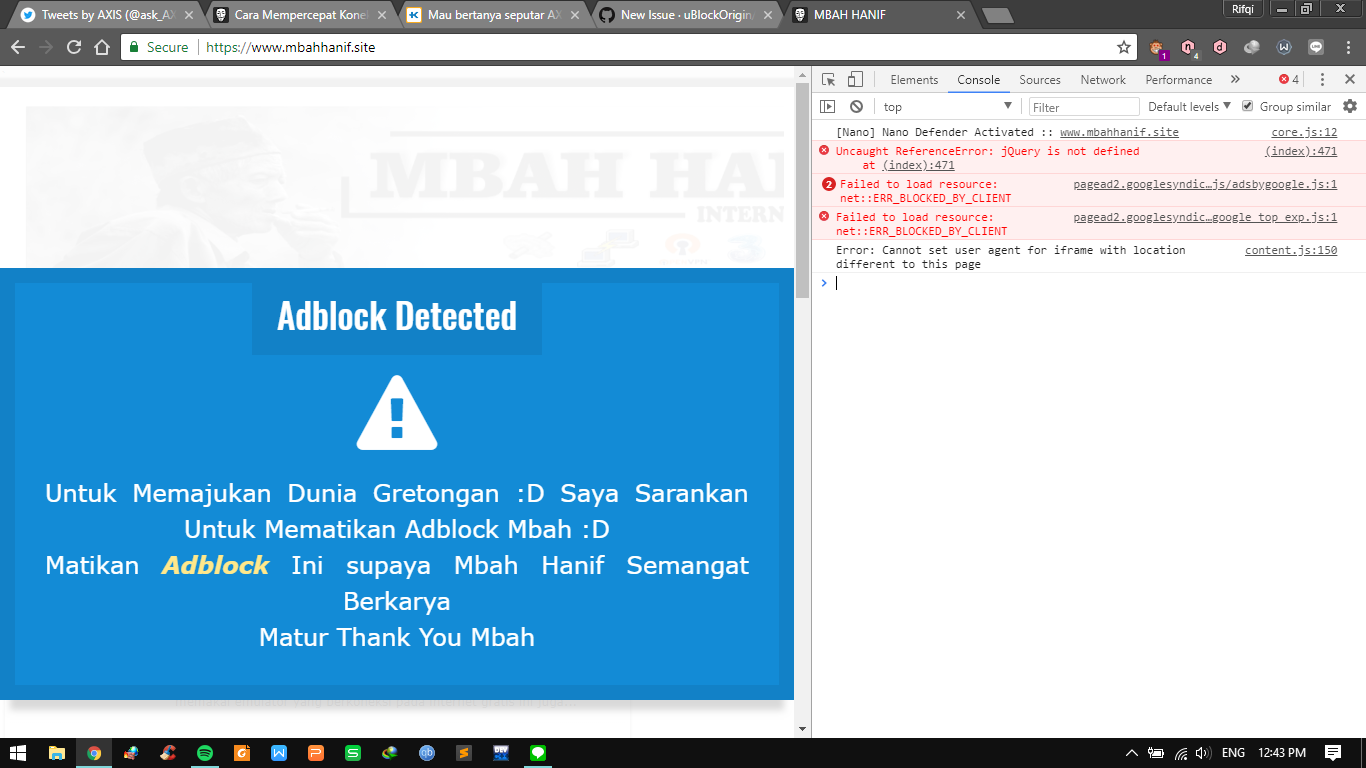Toggle the console sidebar panel icon
The height and width of the screenshot is (768, 1366).
[828, 106]
